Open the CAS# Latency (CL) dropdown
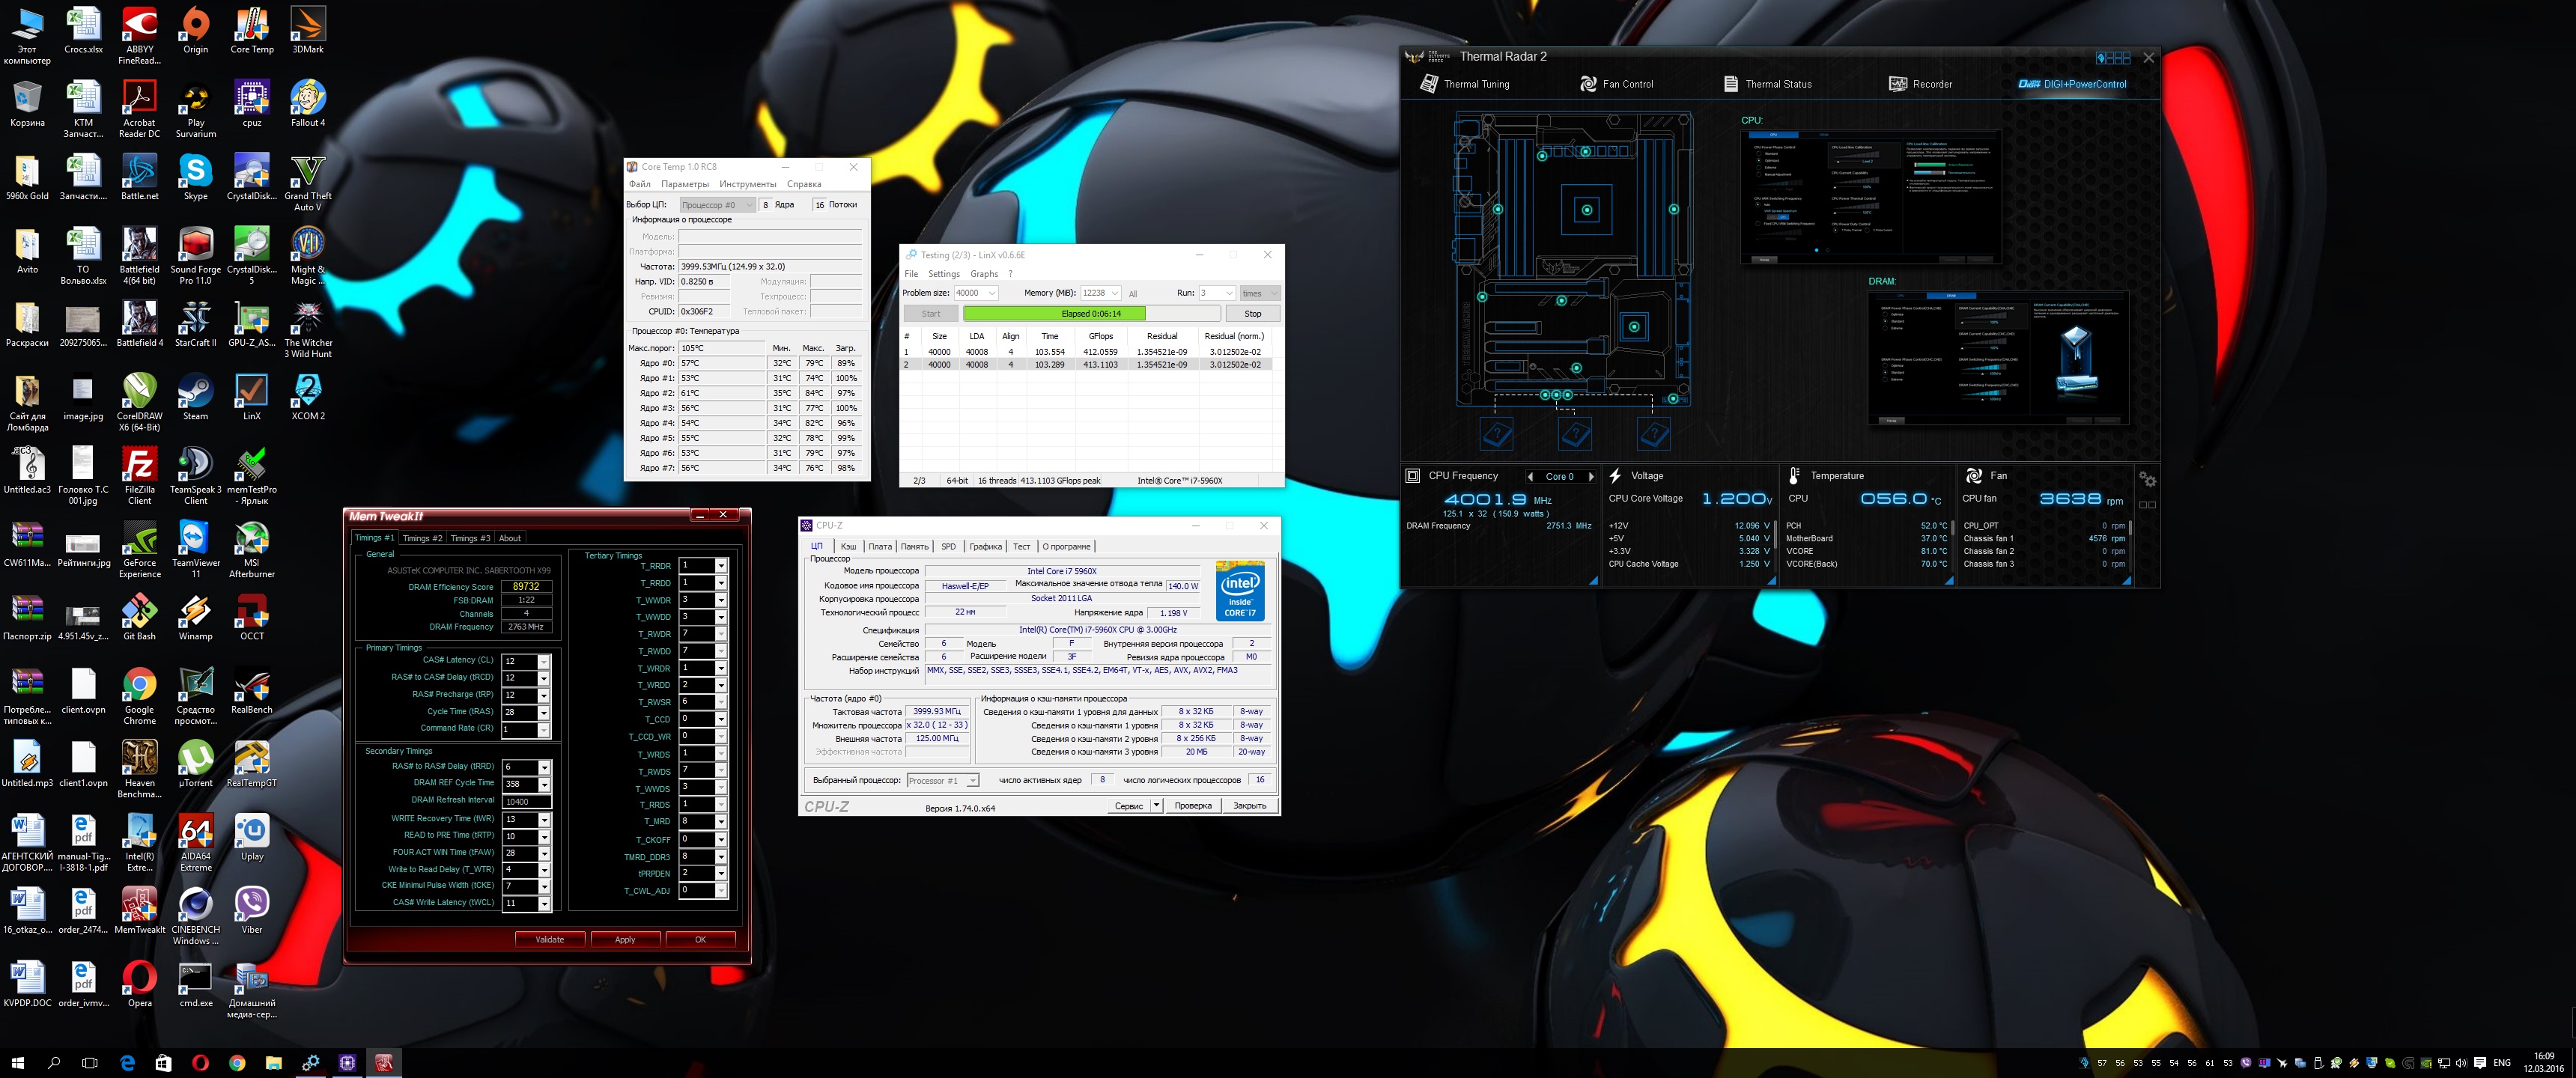2576x1078 pixels. click(x=544, y=661)
